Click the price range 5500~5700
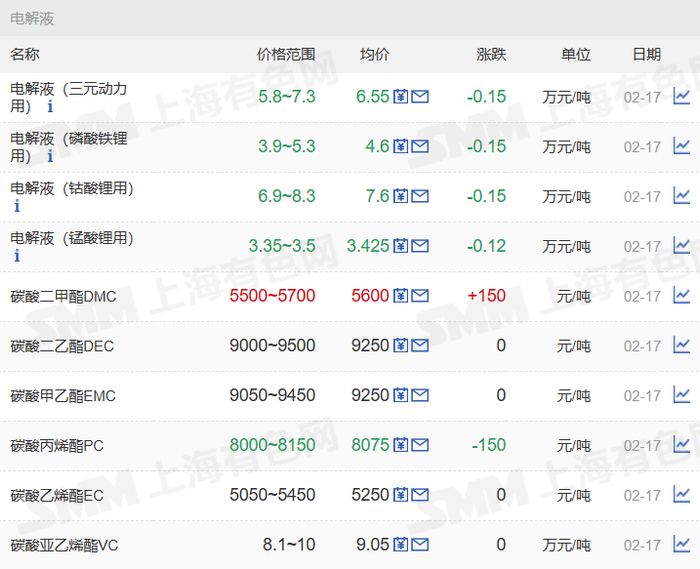 (x=272, y=295)
